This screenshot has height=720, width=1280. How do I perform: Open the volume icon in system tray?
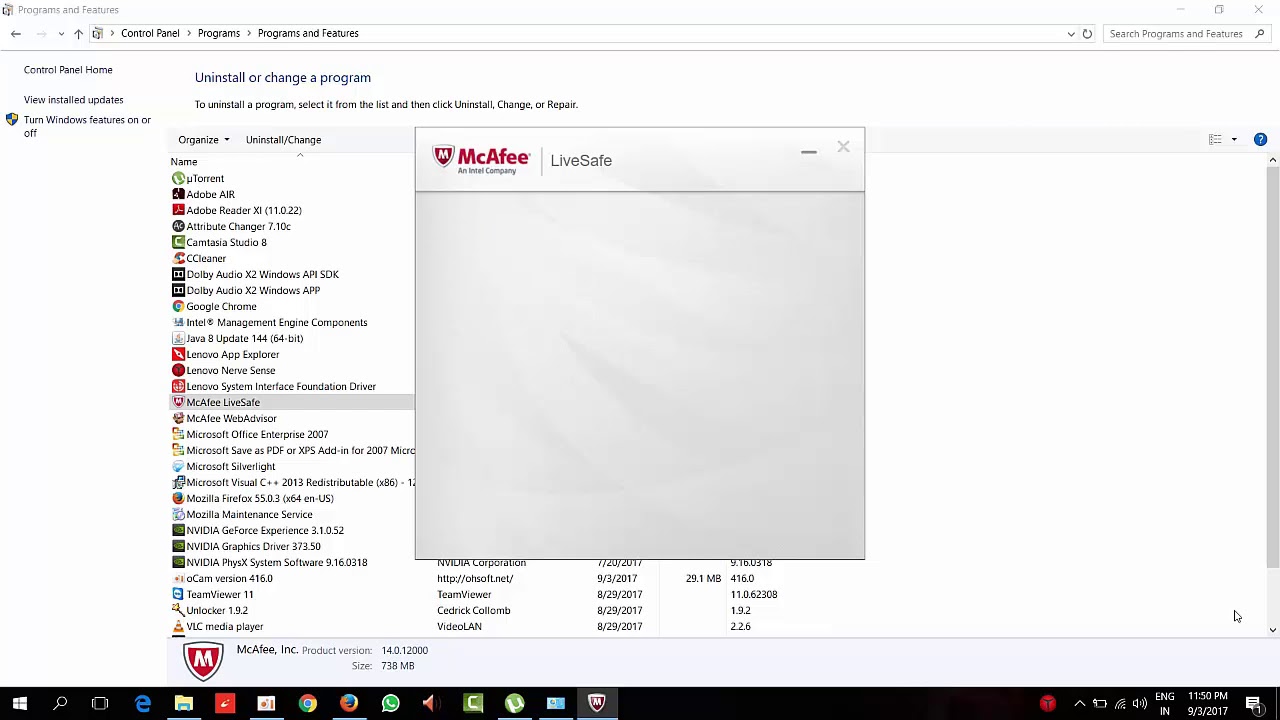pos(1140,703)
